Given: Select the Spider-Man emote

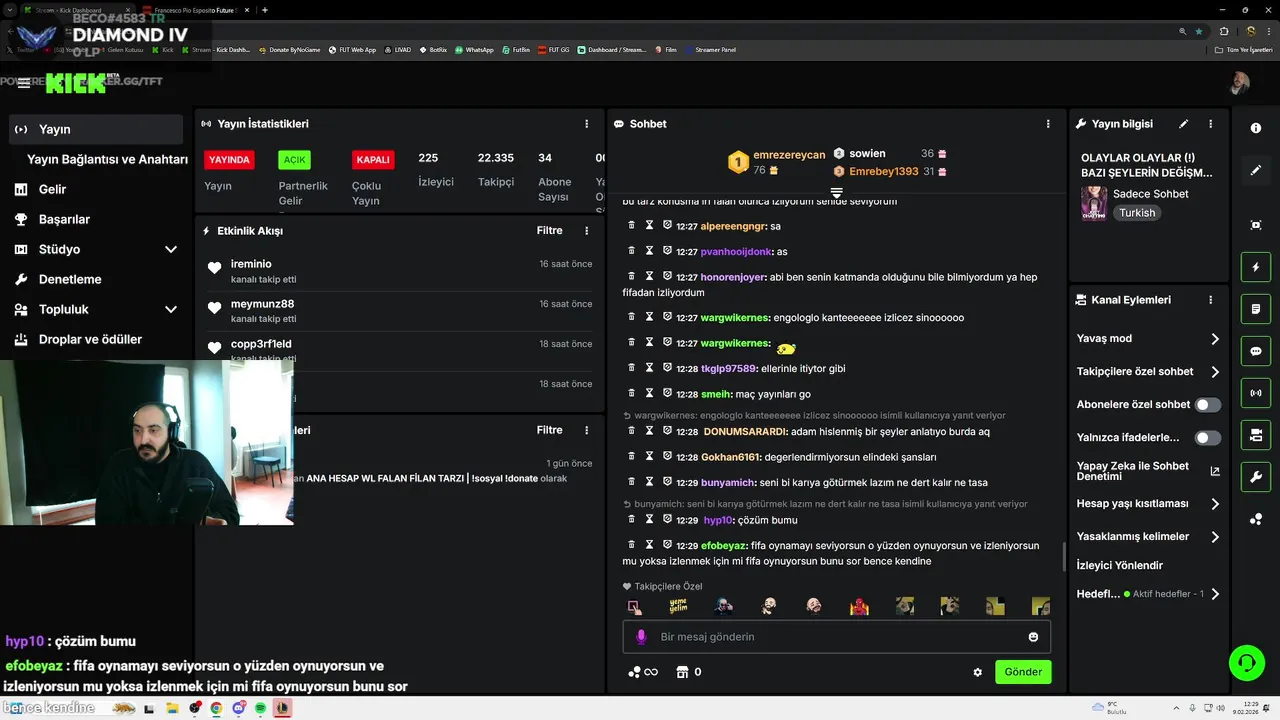Looking at the screenshot, I should pos(859,606).
